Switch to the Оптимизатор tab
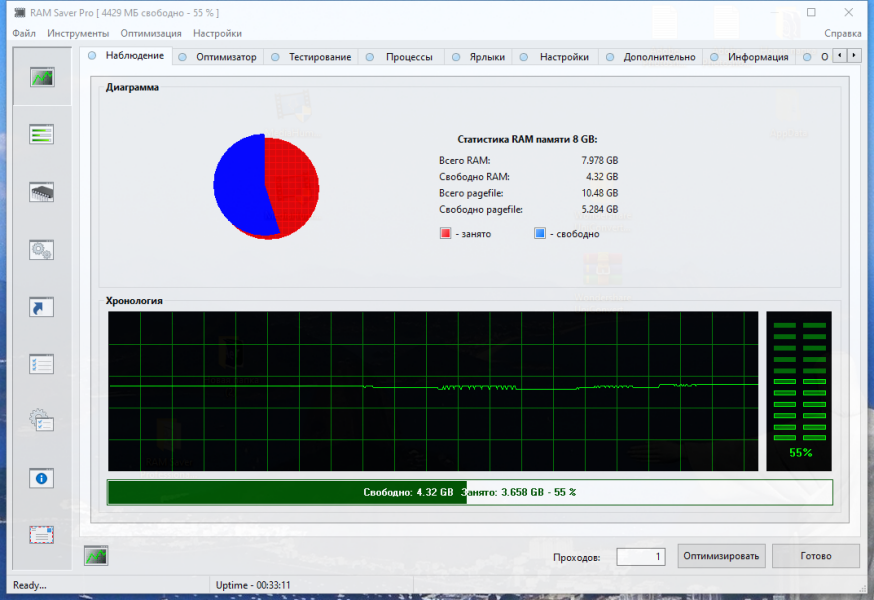The height and width of the screenshot is (600, 874). (x=218, y=57)
